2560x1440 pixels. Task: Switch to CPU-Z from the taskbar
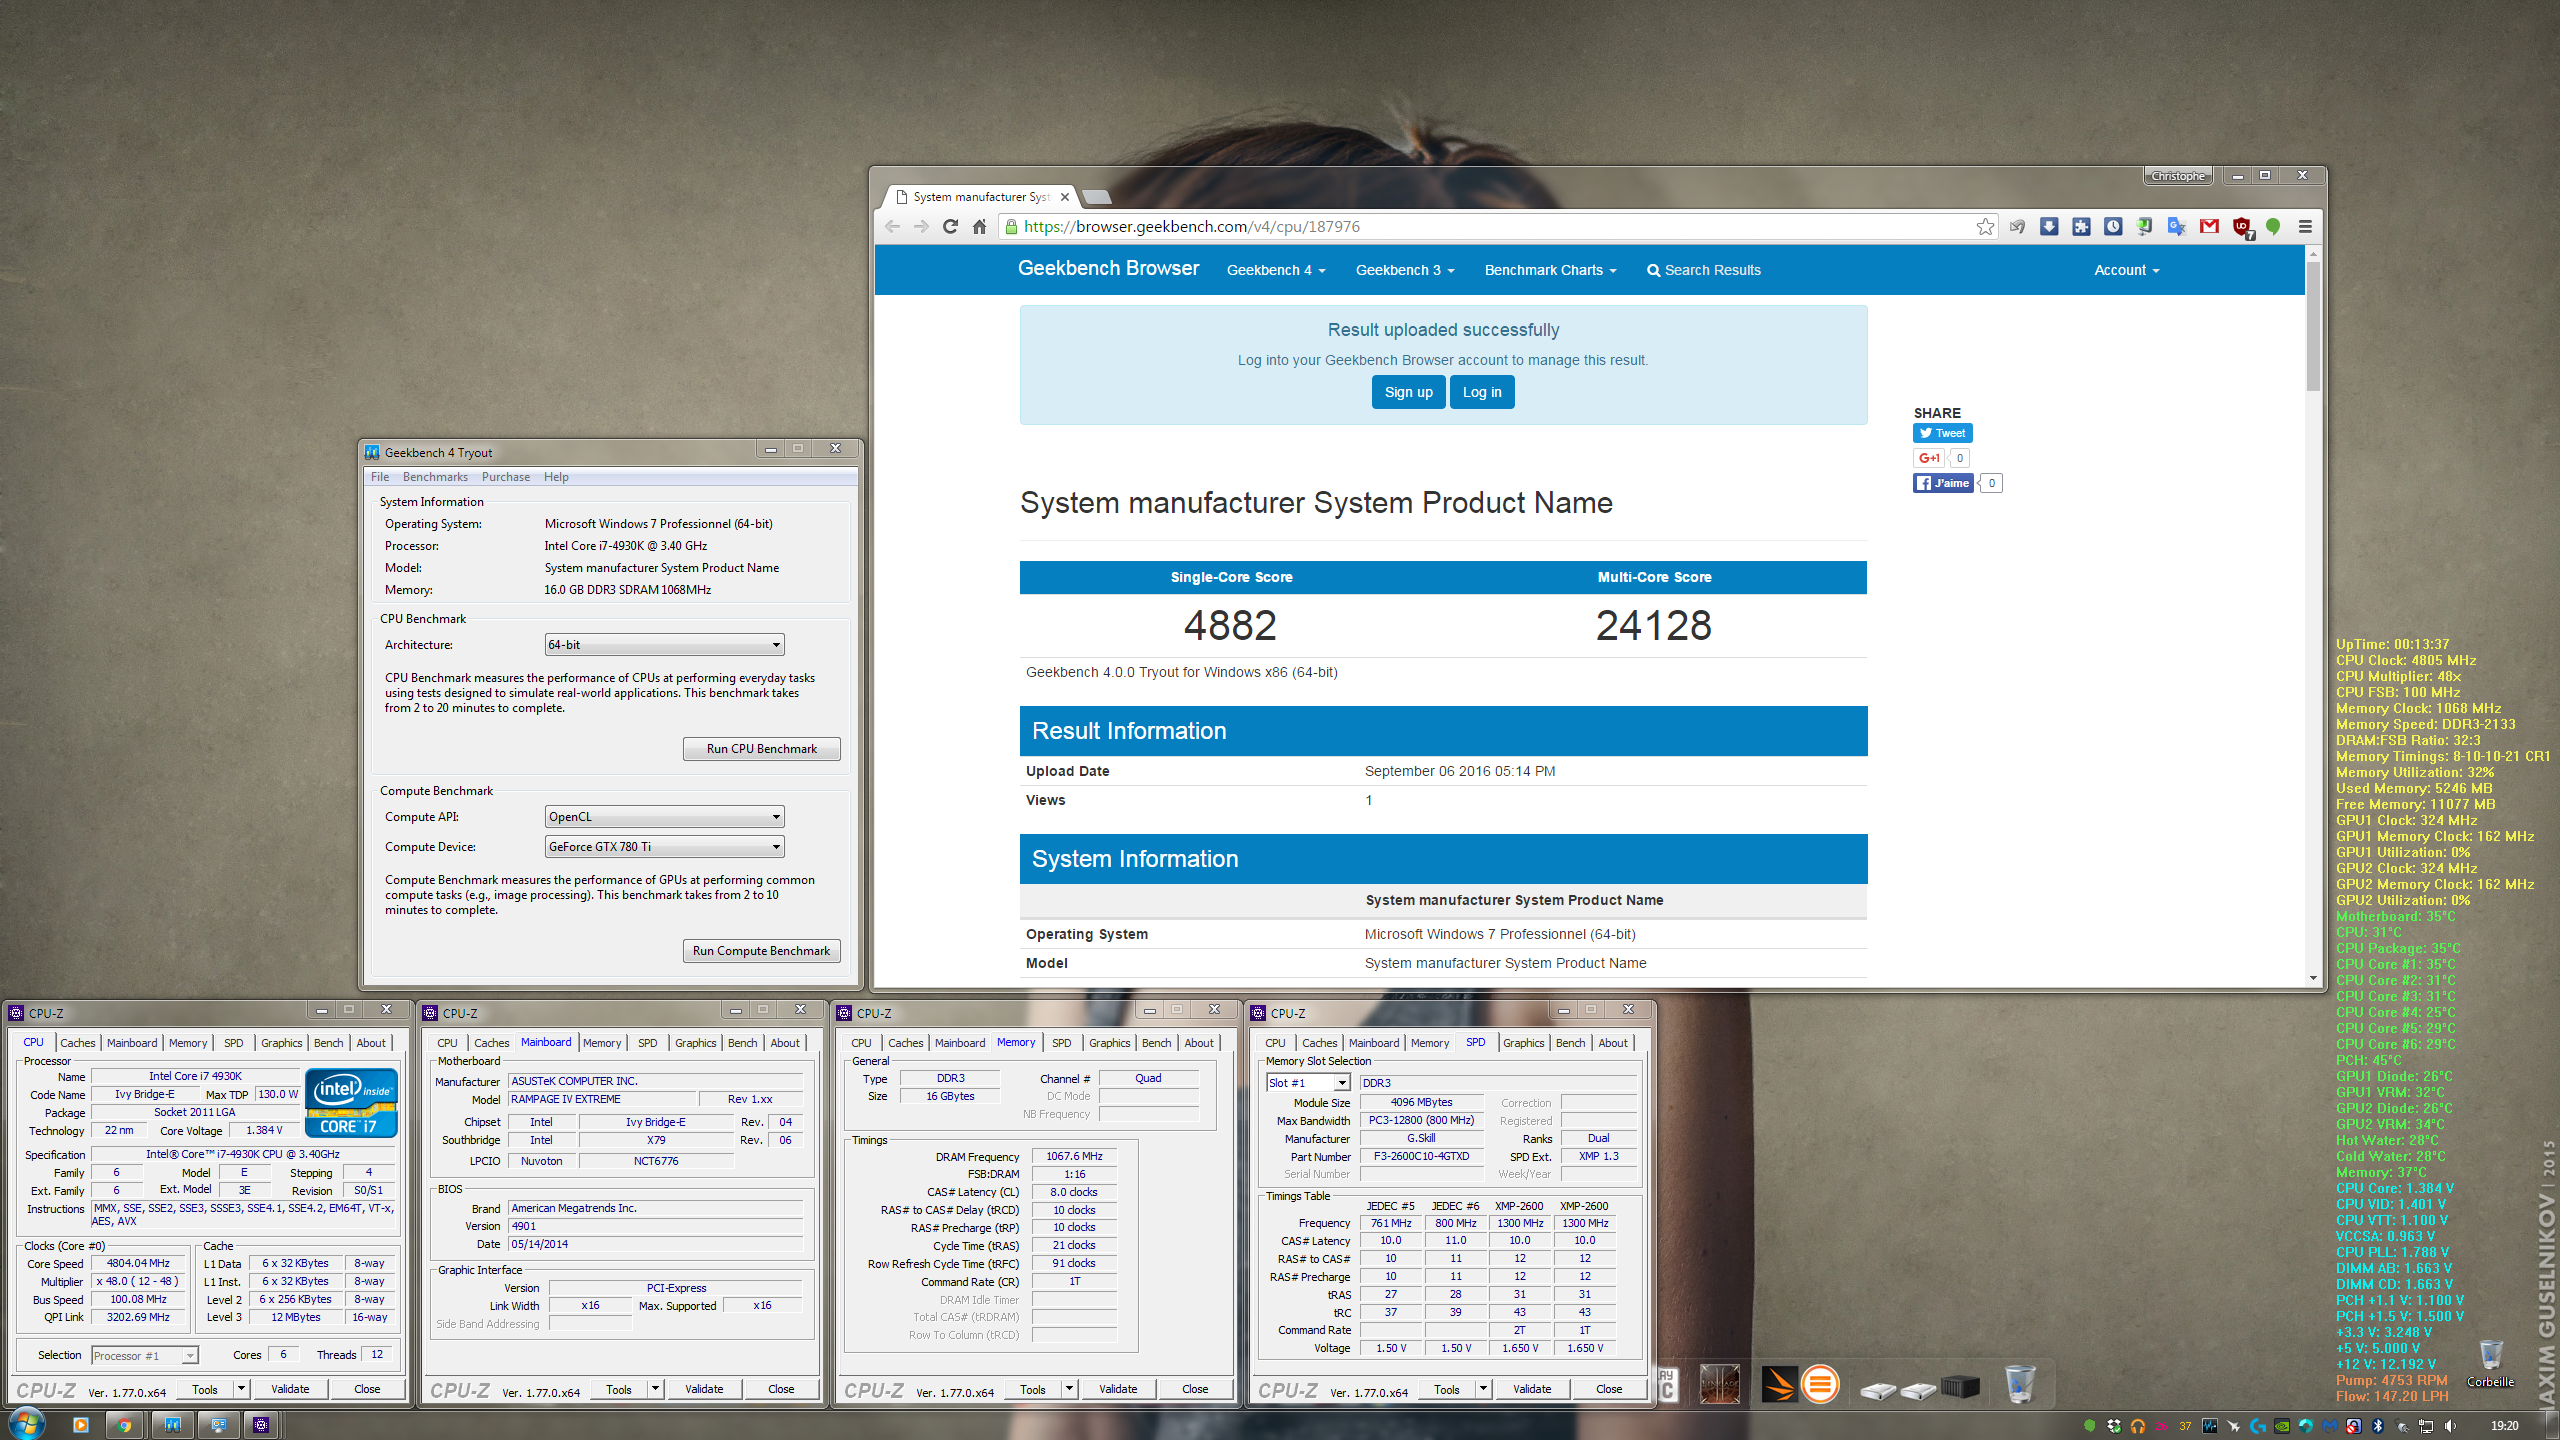click(261, 1425)
